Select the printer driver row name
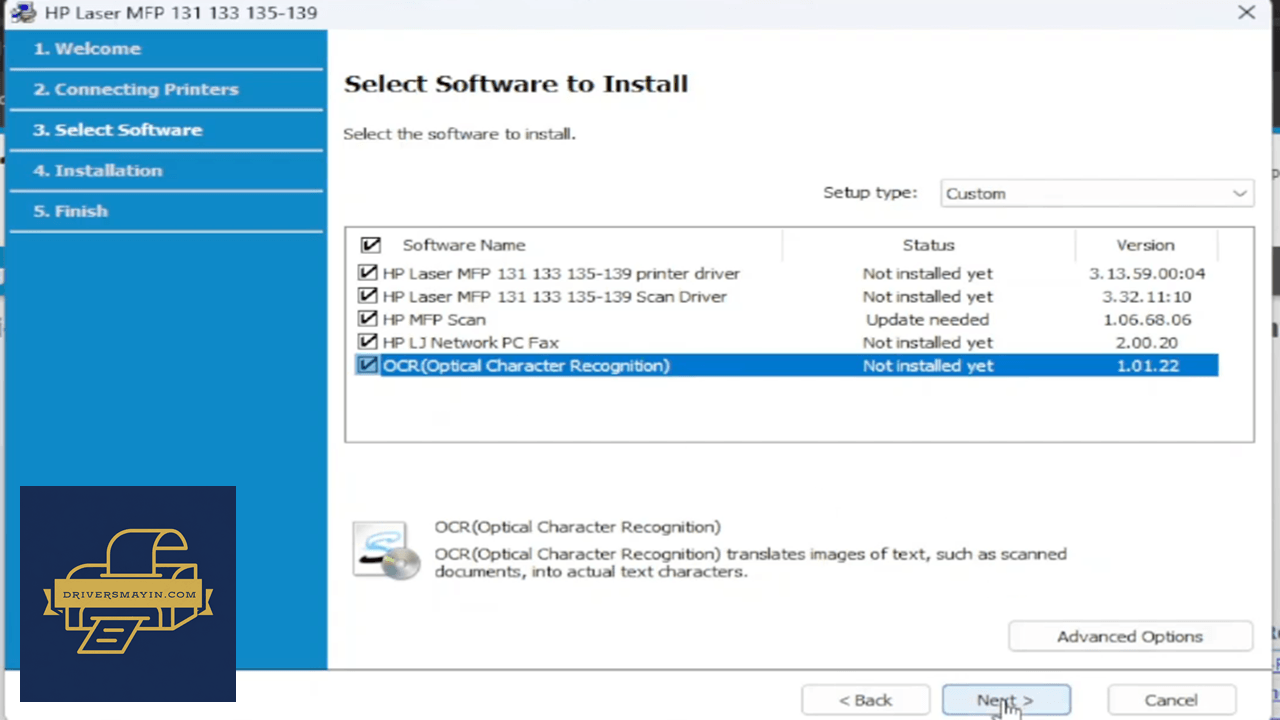 pos(561,273)
